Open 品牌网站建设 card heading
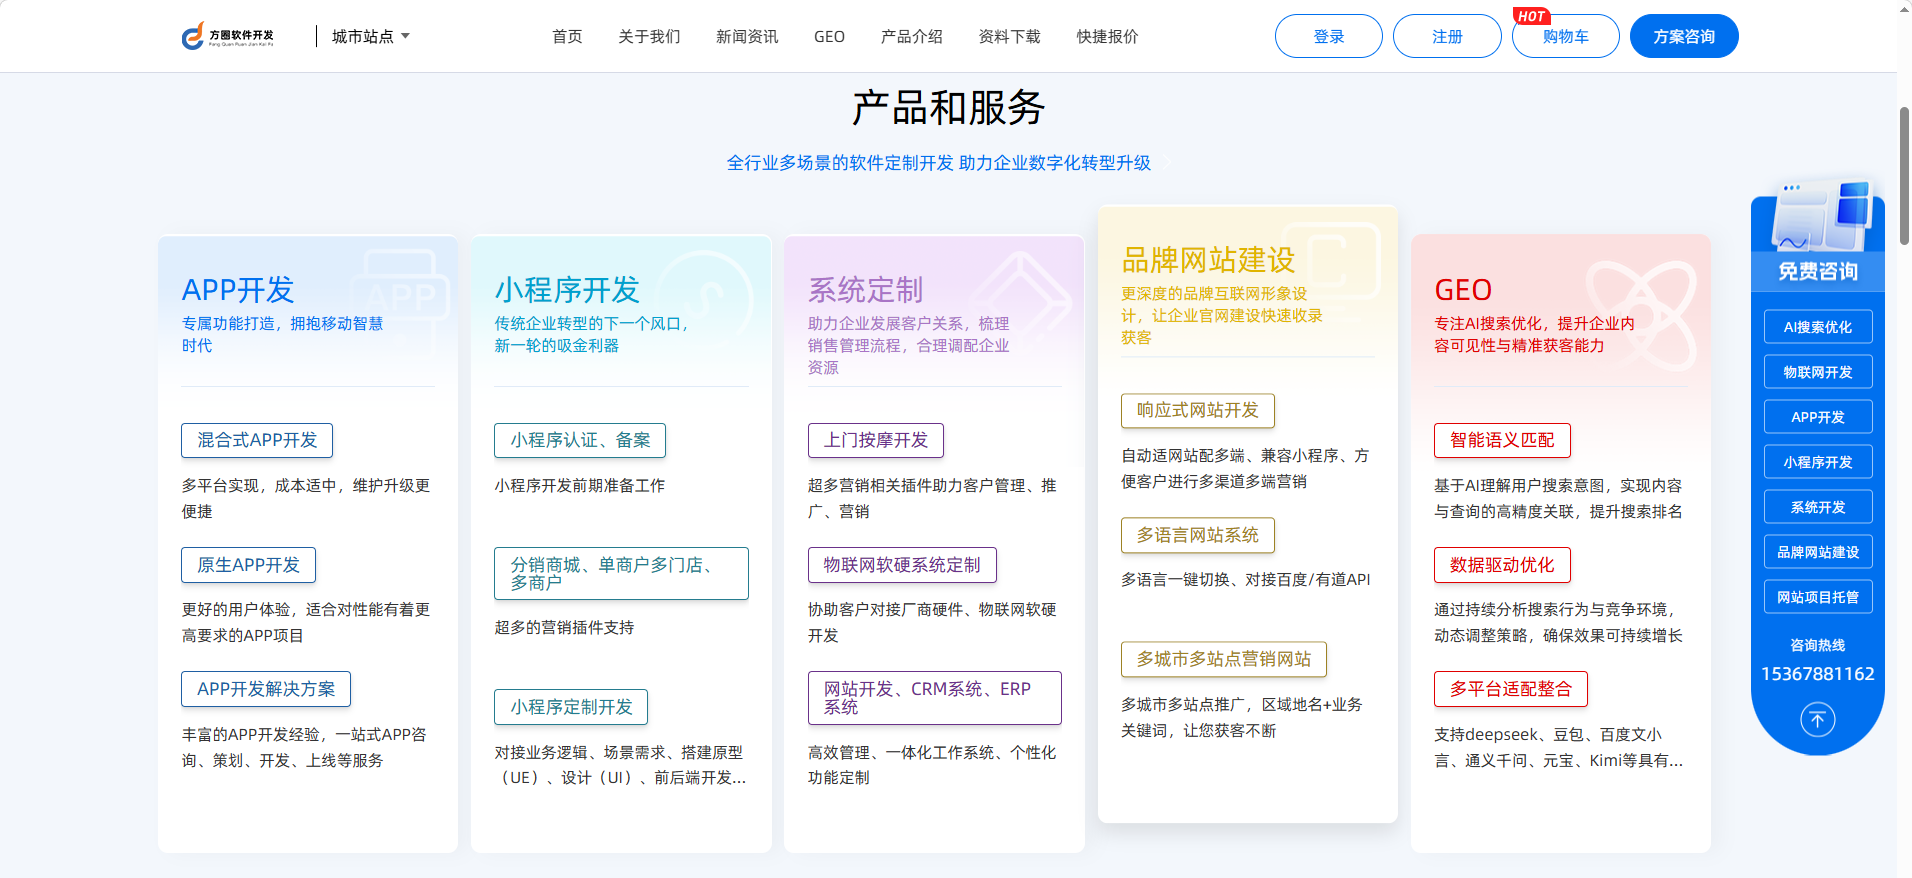The width and height of the screenshot is (1912, 878). click(1208, 260)
